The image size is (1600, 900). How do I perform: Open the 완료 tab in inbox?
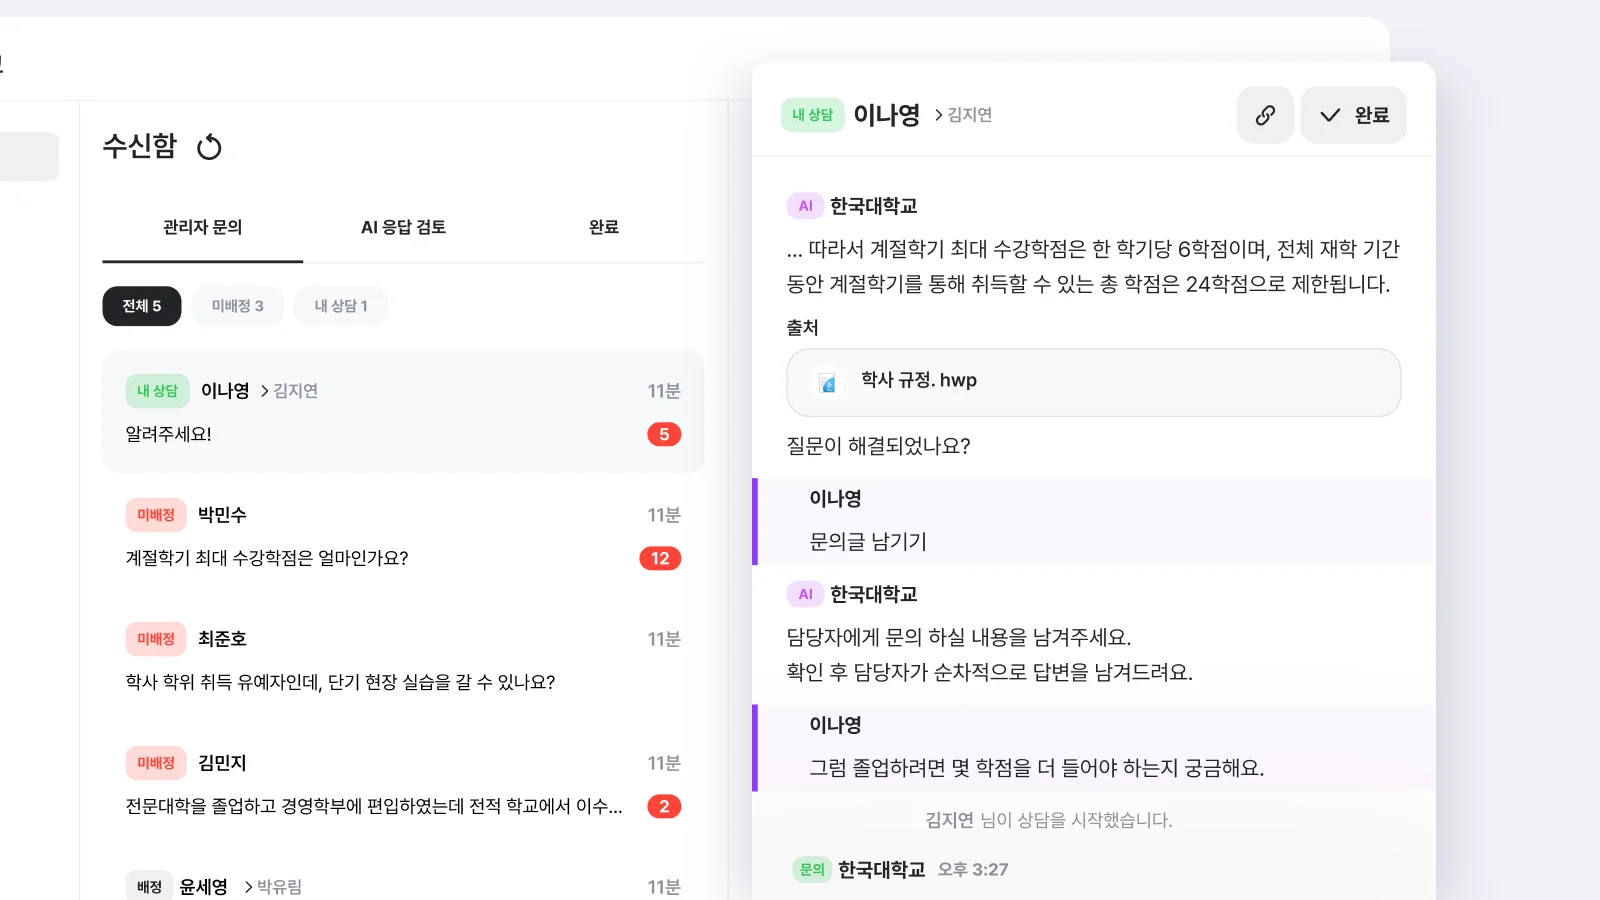(604, 227)
